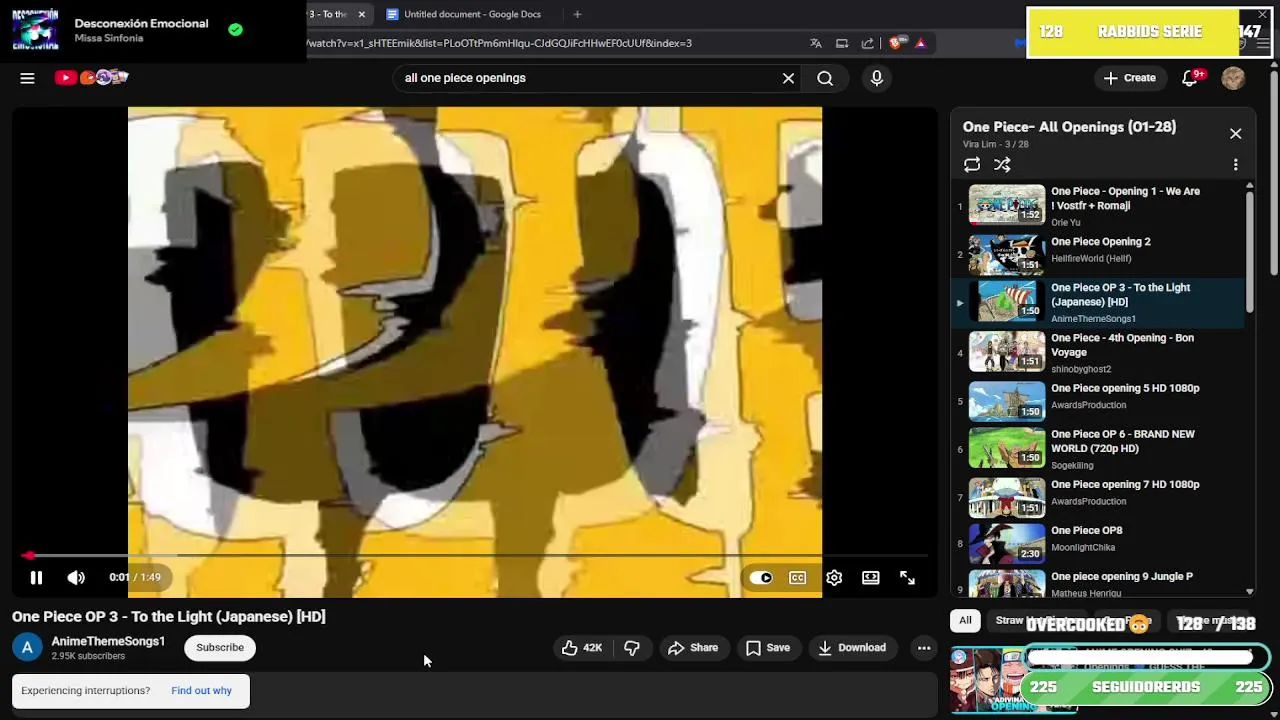Open the notifications bell
This screenshot has height=720, width=1280.
(1190, 78)
